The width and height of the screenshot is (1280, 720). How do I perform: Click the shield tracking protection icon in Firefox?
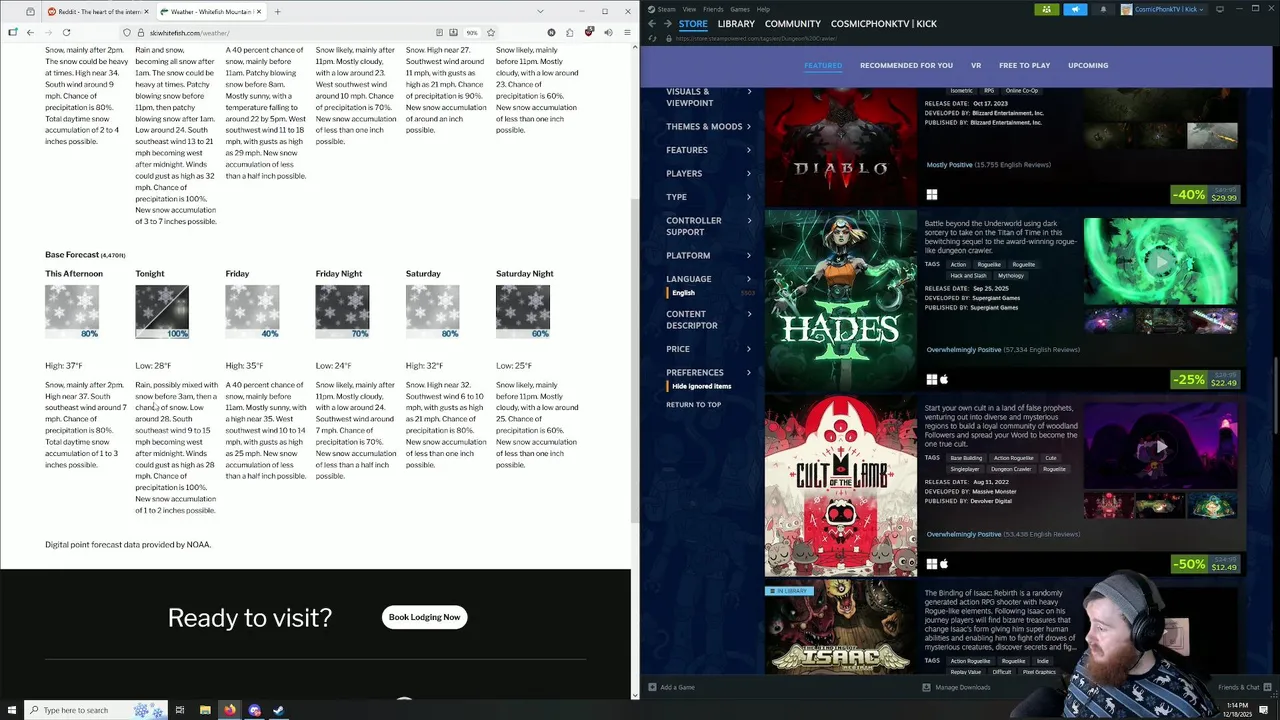click(x=126, y=32)
